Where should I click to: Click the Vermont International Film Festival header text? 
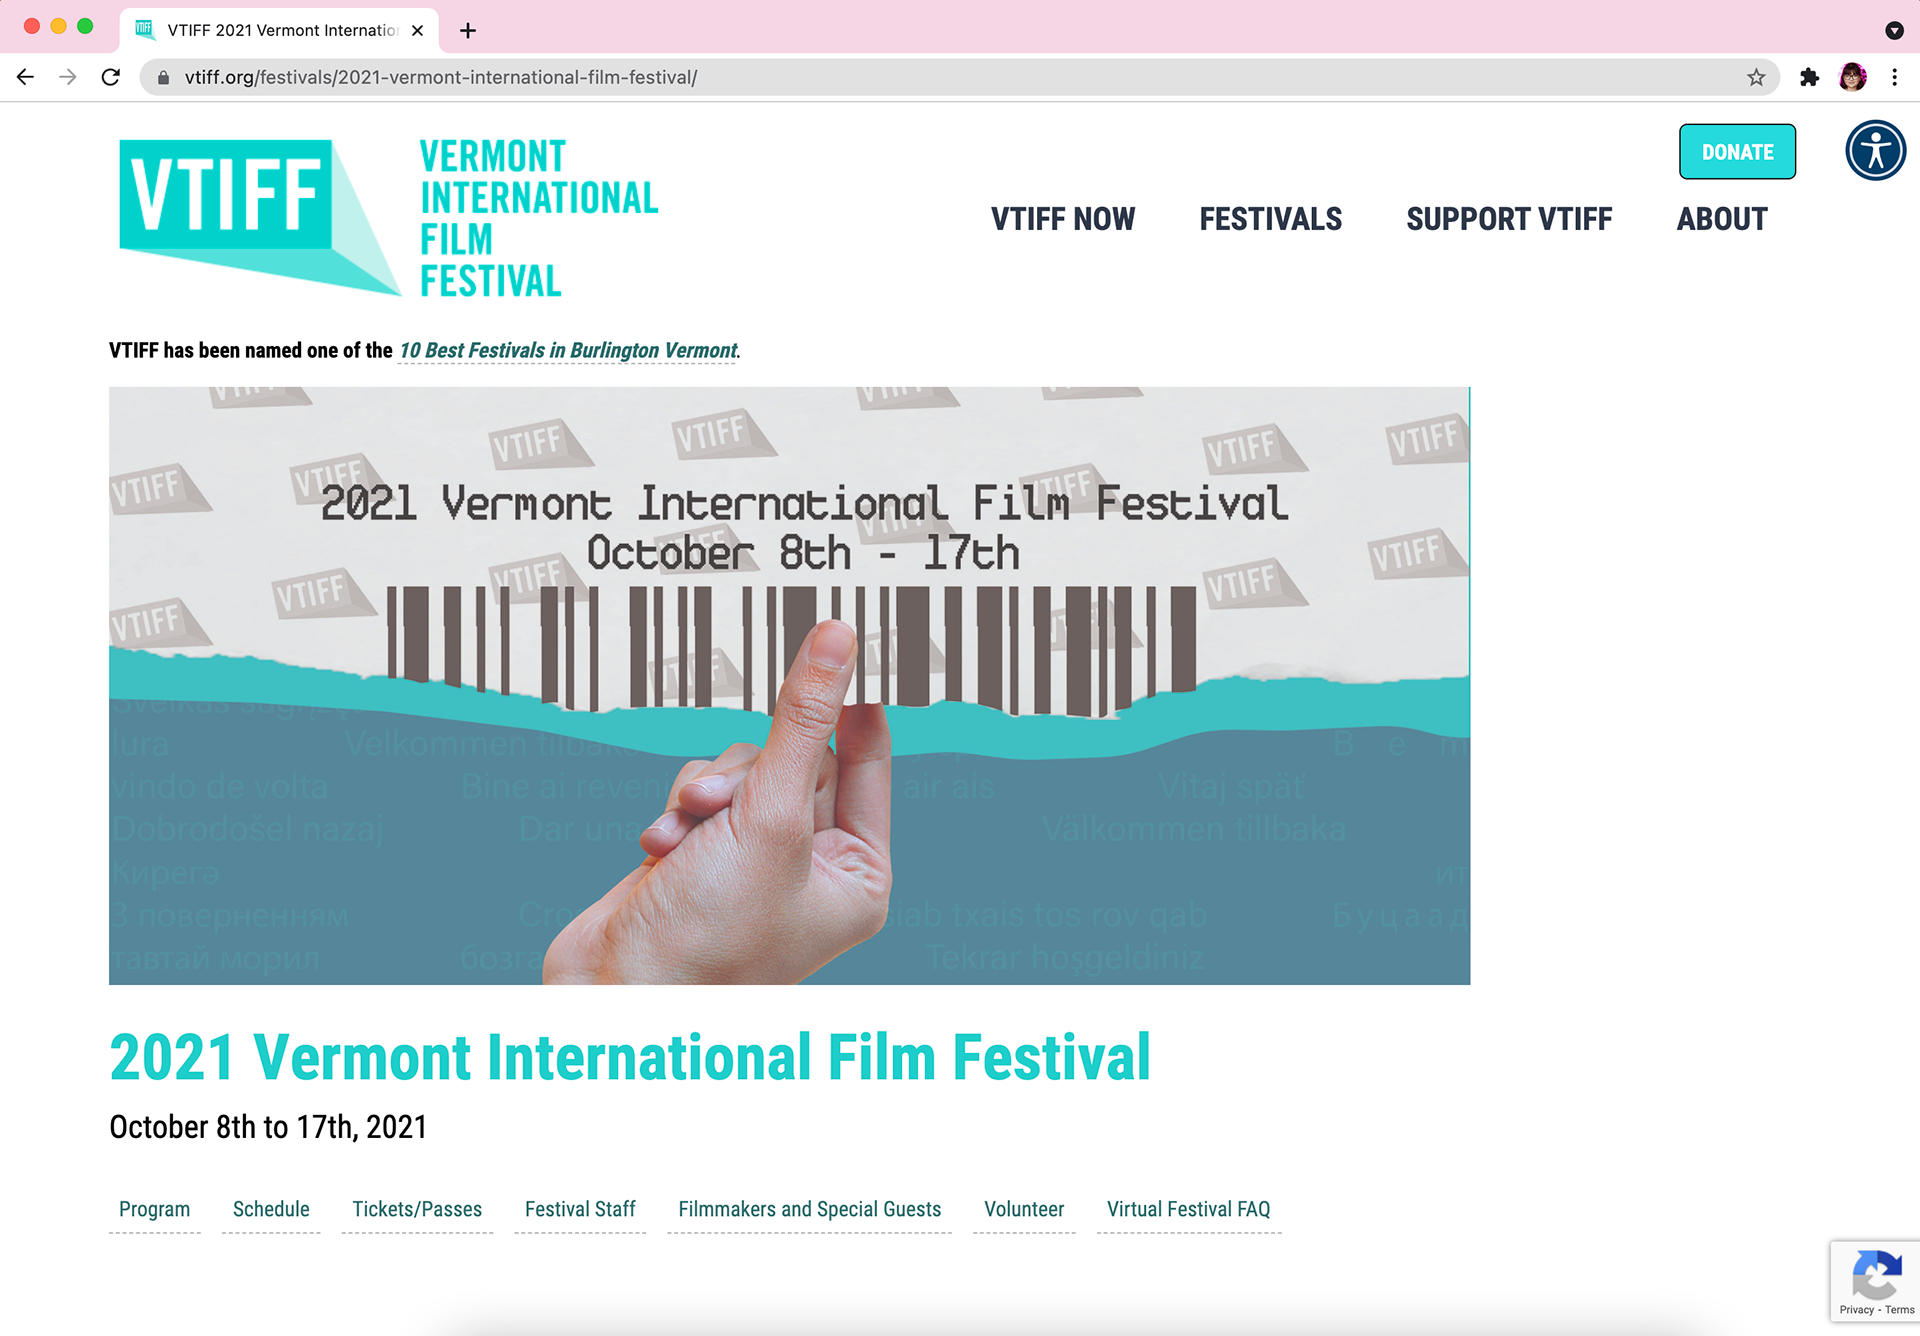coord(539,218)
